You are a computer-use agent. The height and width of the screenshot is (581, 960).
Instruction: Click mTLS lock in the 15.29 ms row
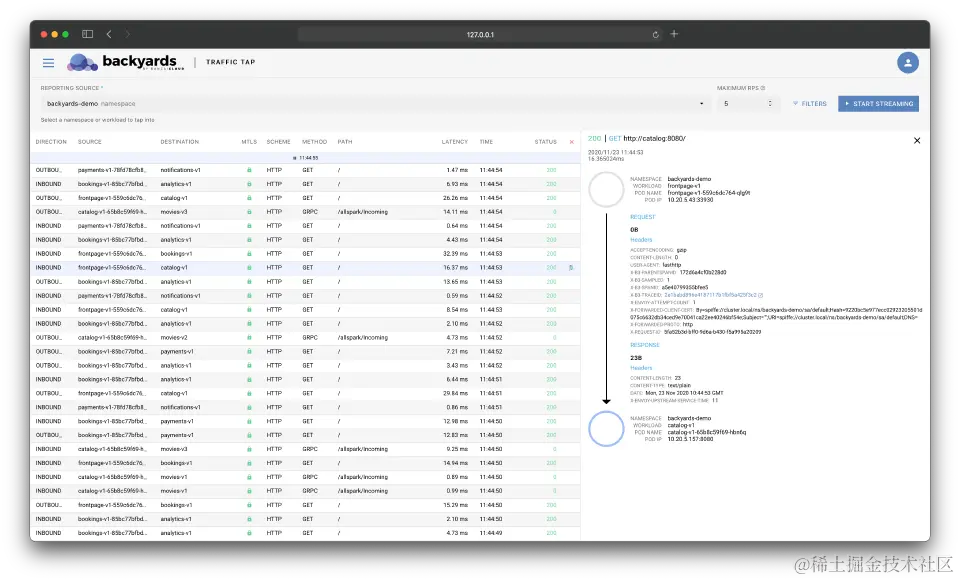click(x=249, y=505)
